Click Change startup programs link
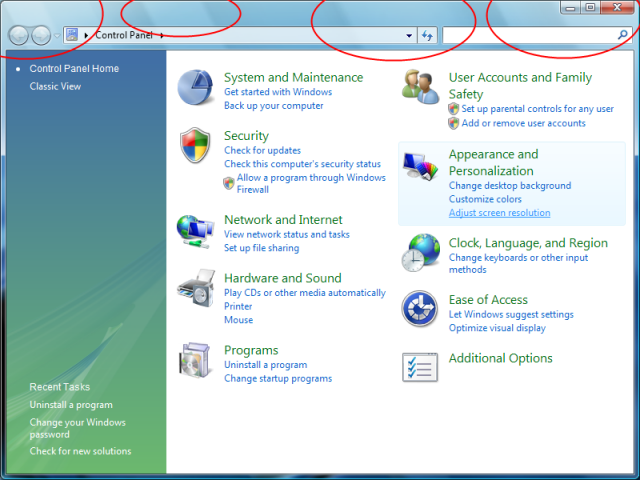This screenshot has width=640, height=480. [x=278, y=379]
